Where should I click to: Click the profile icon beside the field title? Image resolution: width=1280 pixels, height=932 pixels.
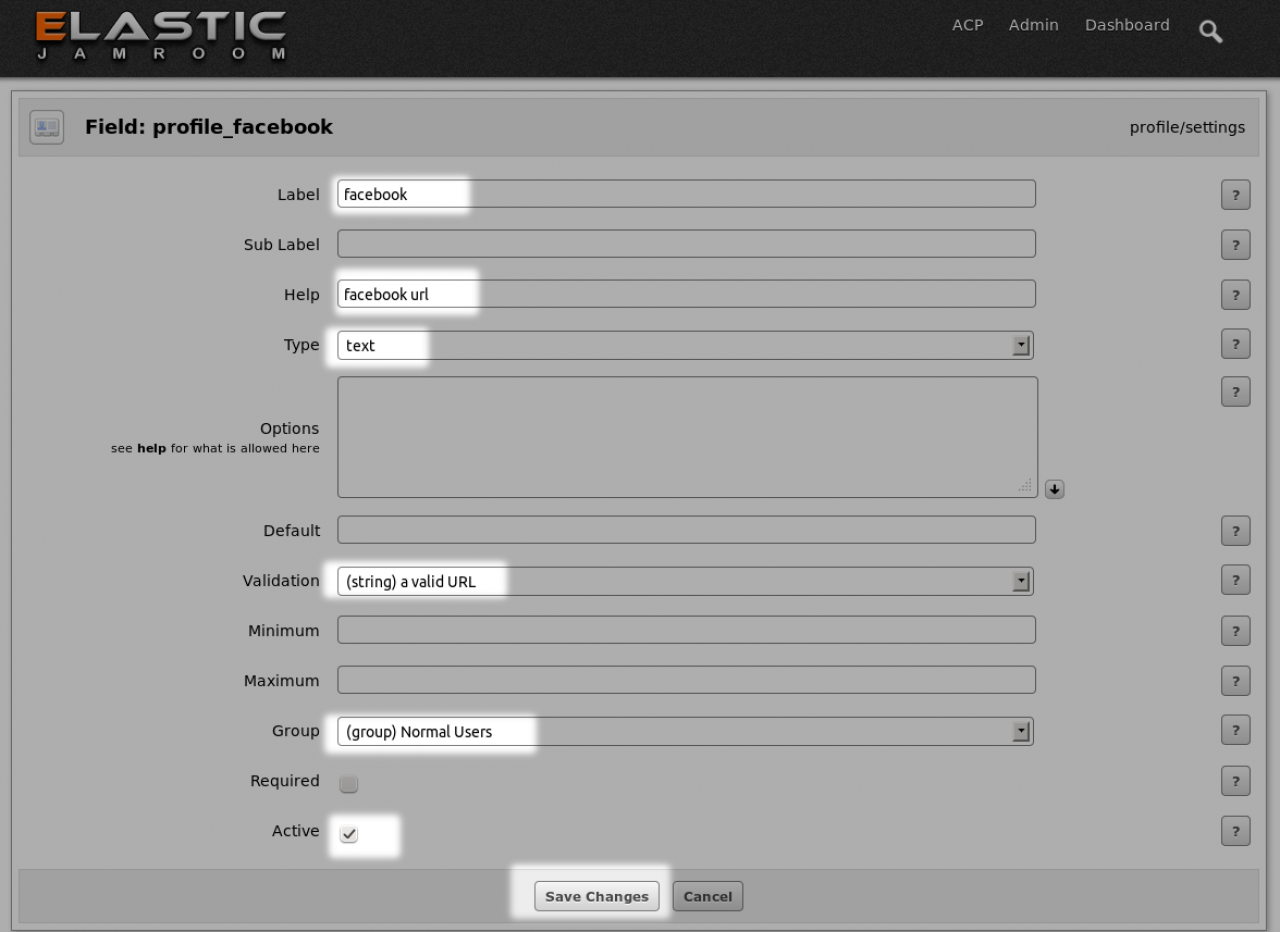click(47, 127)
